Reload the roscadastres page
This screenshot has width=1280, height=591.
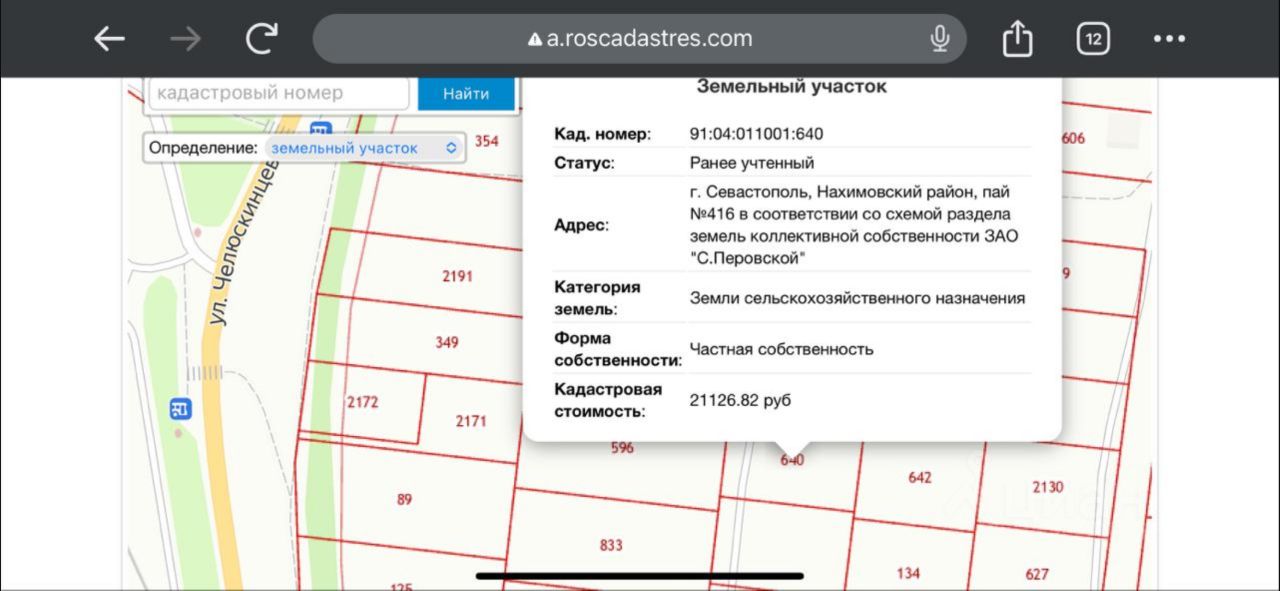point(262,39)
